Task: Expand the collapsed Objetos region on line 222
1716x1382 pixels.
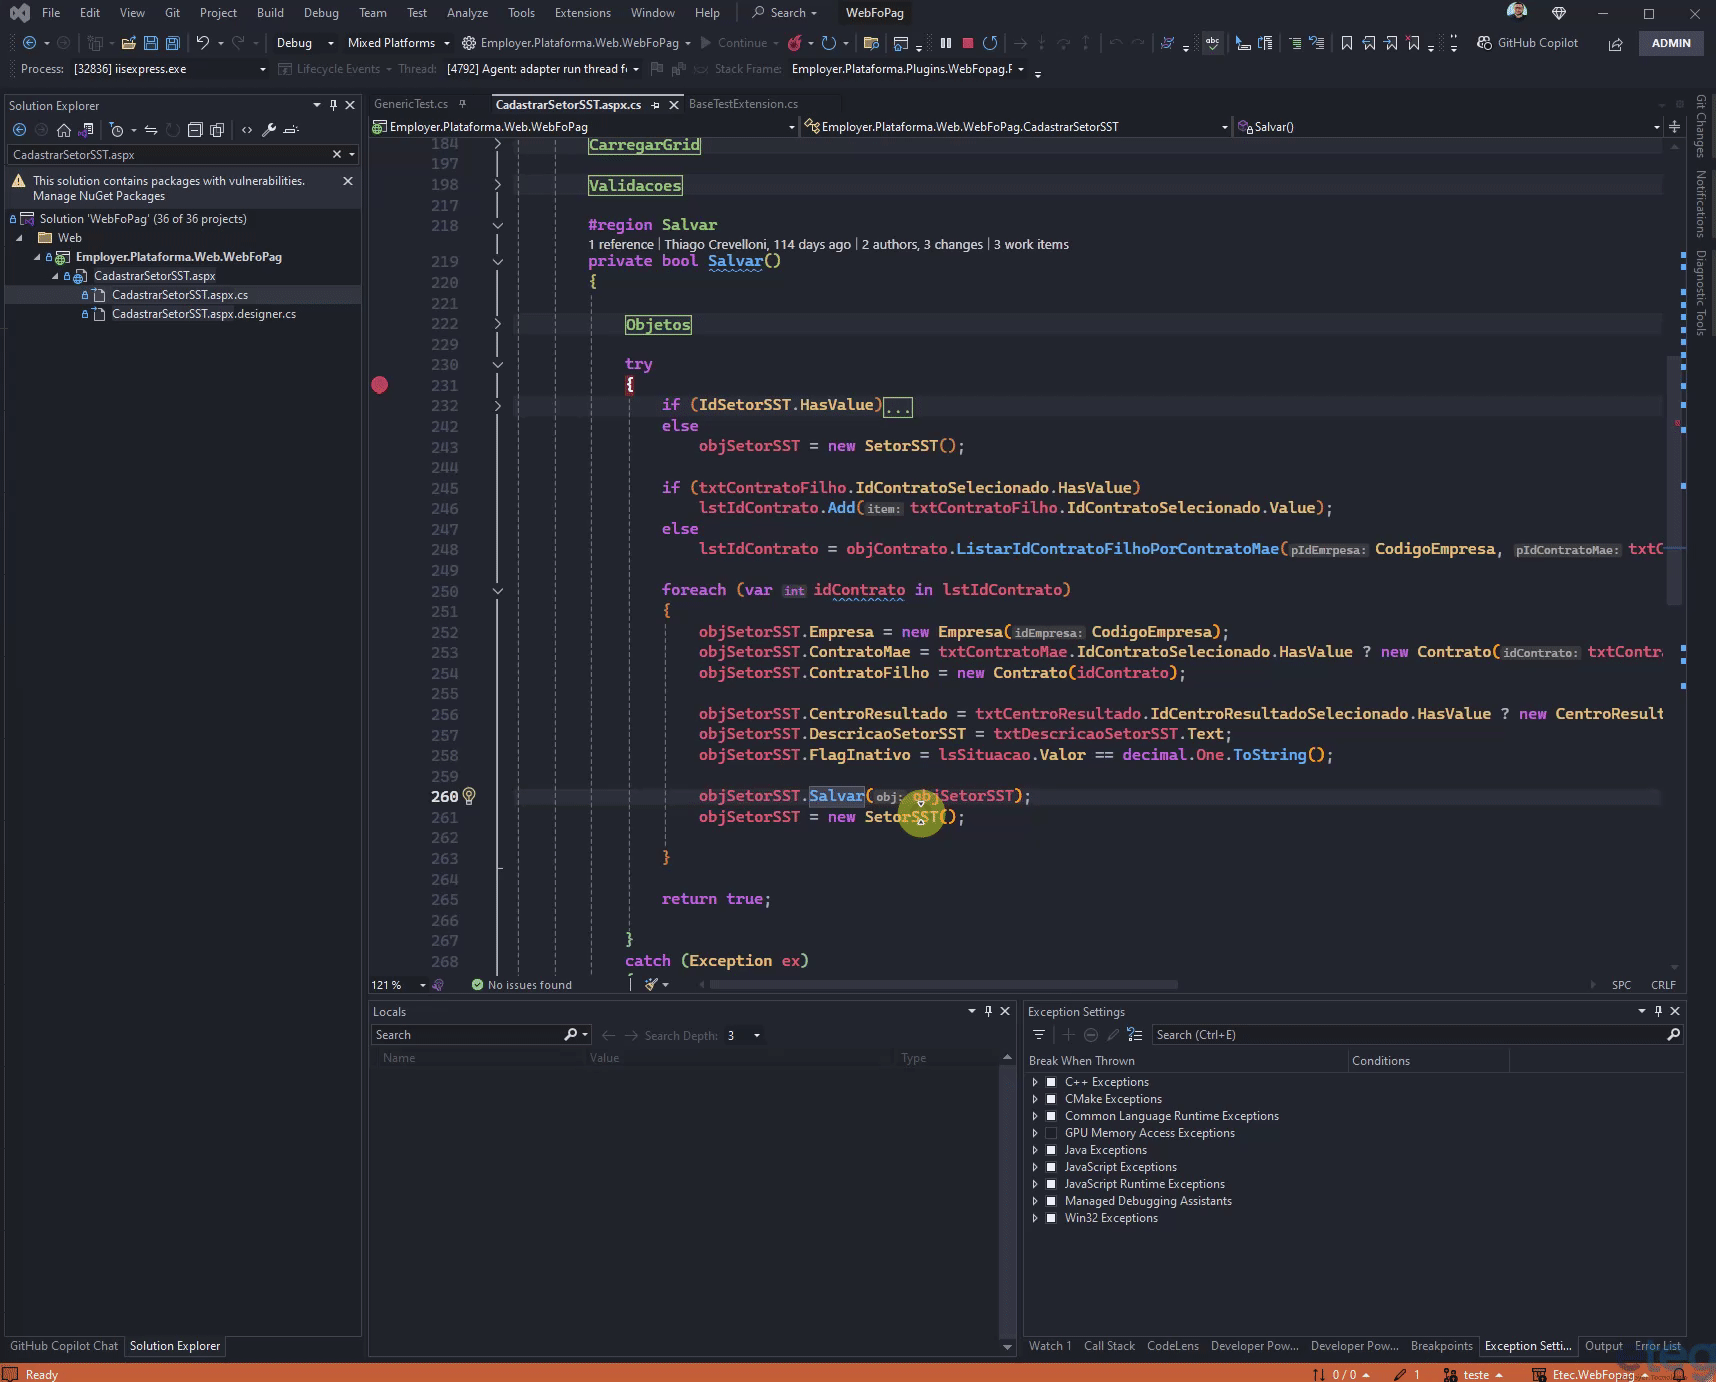Action: (x=497, y=324)
